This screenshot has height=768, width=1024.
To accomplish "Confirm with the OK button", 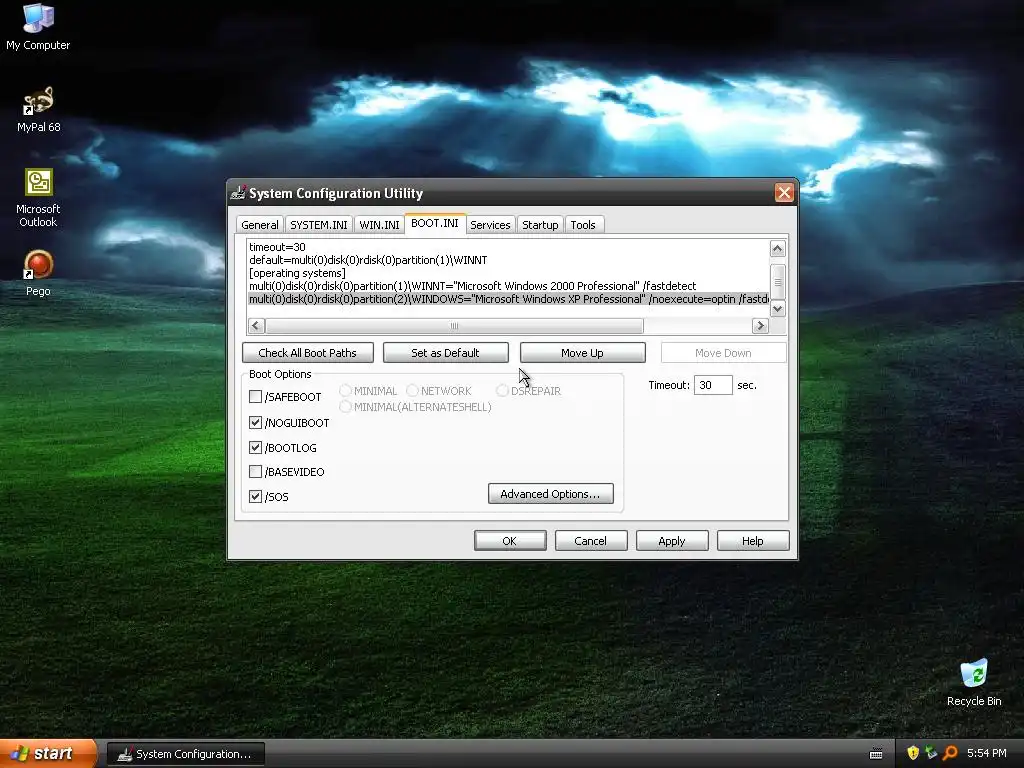I will pos(510,541).
